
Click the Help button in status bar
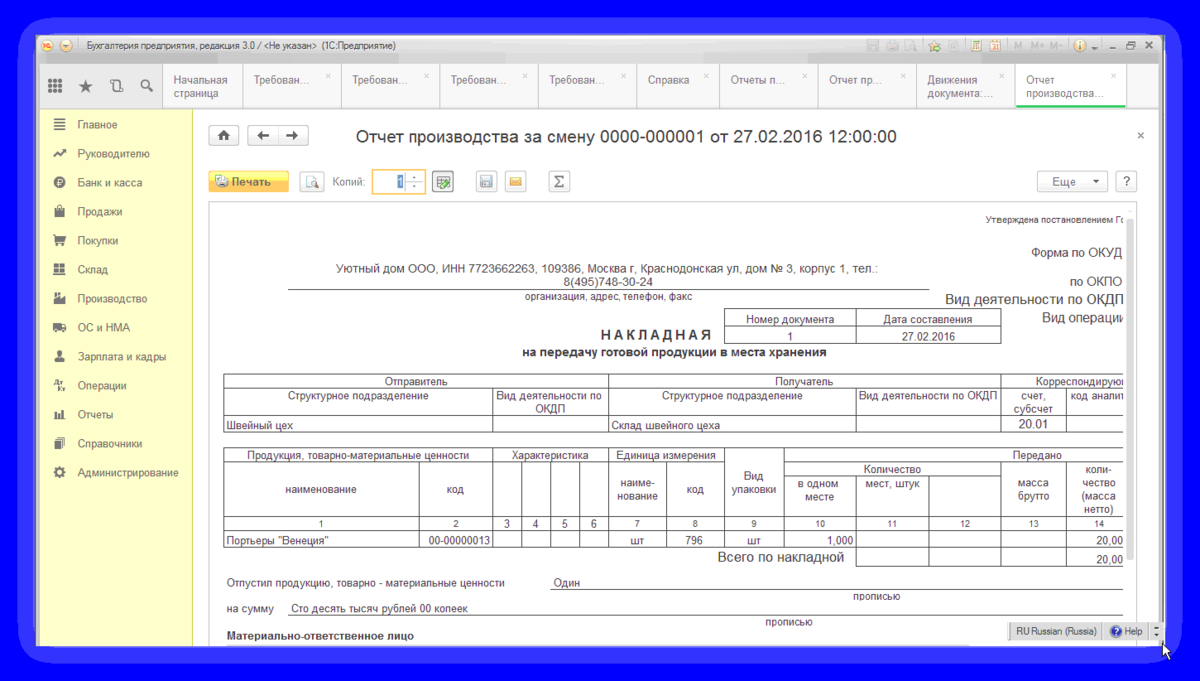(x=1126, y=632)
